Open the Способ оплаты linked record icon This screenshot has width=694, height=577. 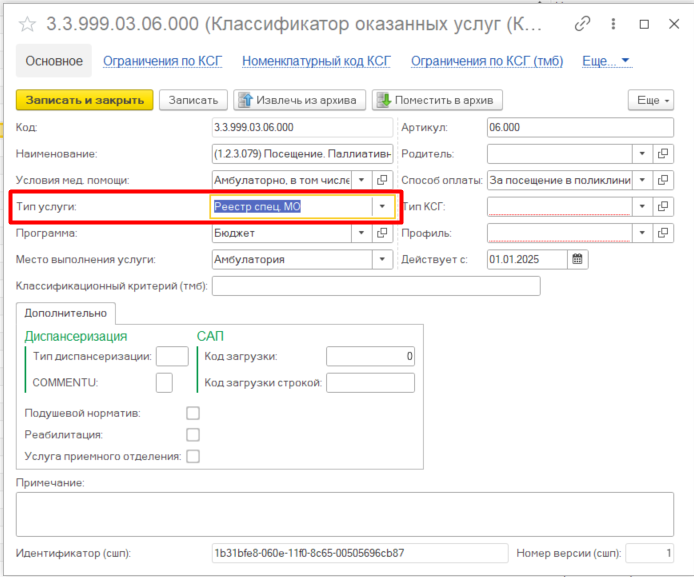663,180
